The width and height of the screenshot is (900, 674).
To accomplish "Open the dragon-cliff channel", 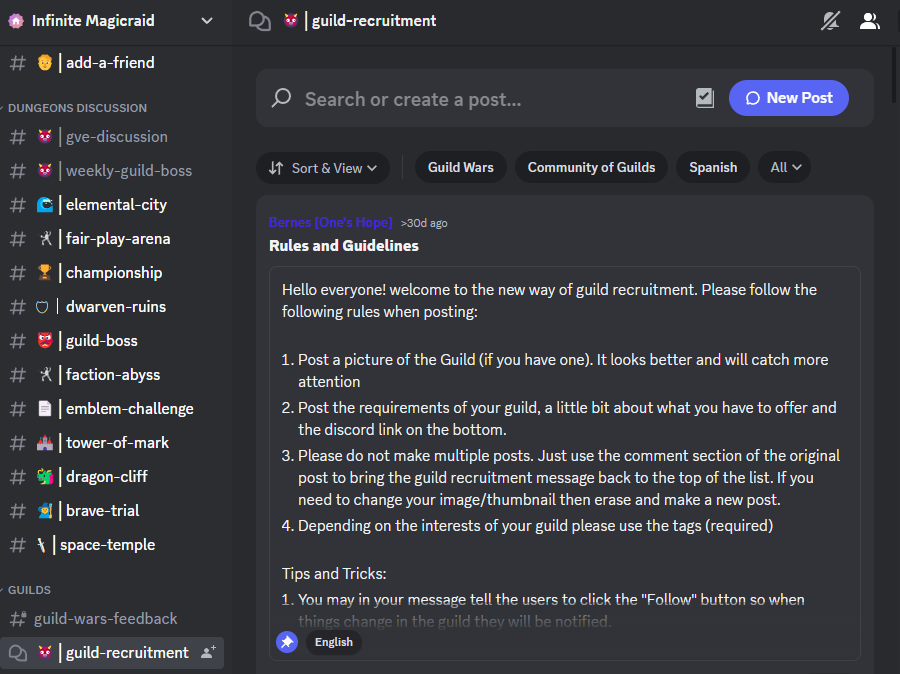I will click(106, 476).
